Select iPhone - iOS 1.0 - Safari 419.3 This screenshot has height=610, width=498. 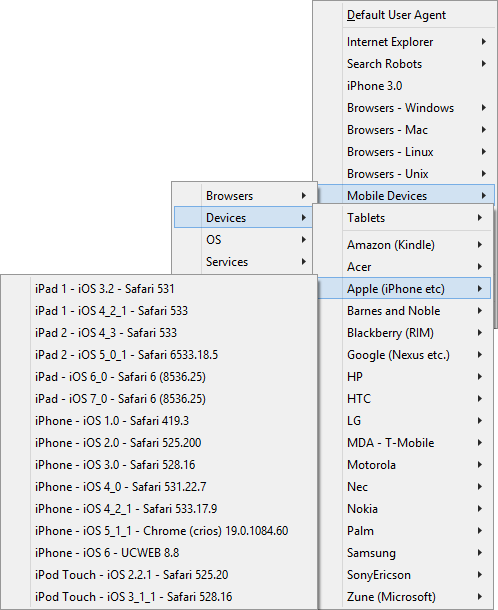tap(160, 421)
